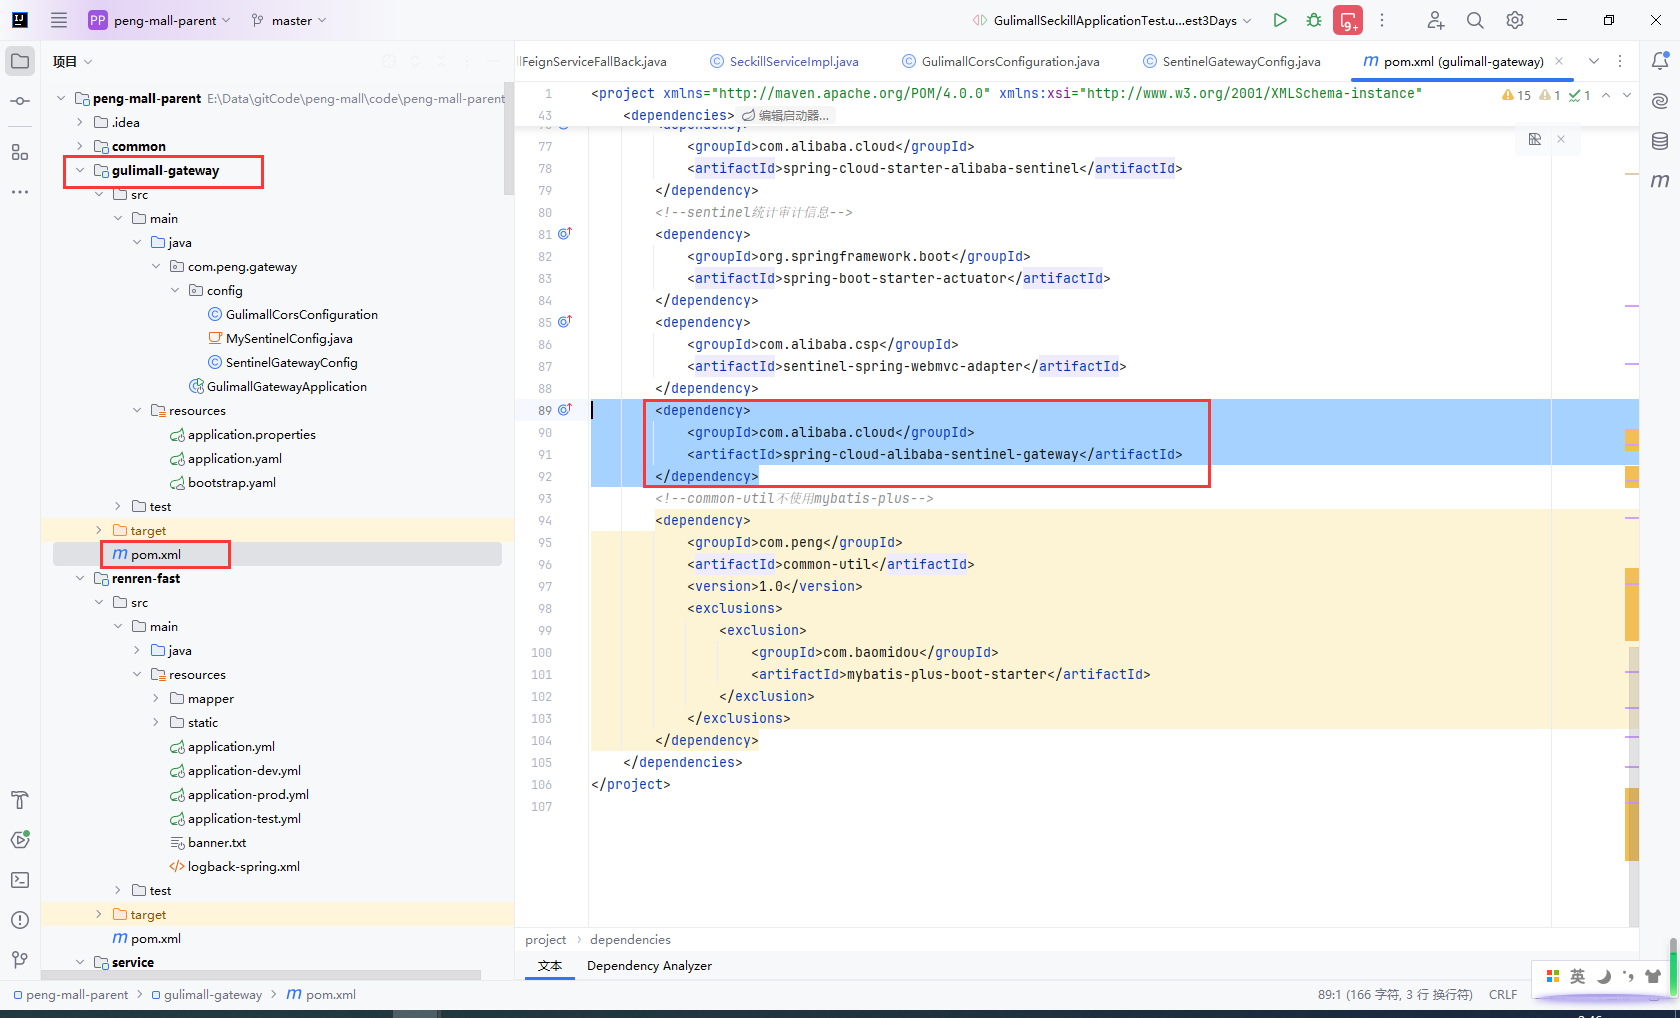
Task: Click the IntelliJ IDEA logo icon
Action: [x=20, y=20]
